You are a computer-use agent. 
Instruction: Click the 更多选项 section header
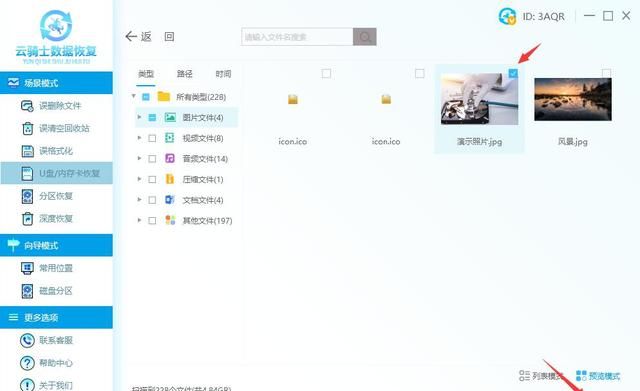(56, 317)
